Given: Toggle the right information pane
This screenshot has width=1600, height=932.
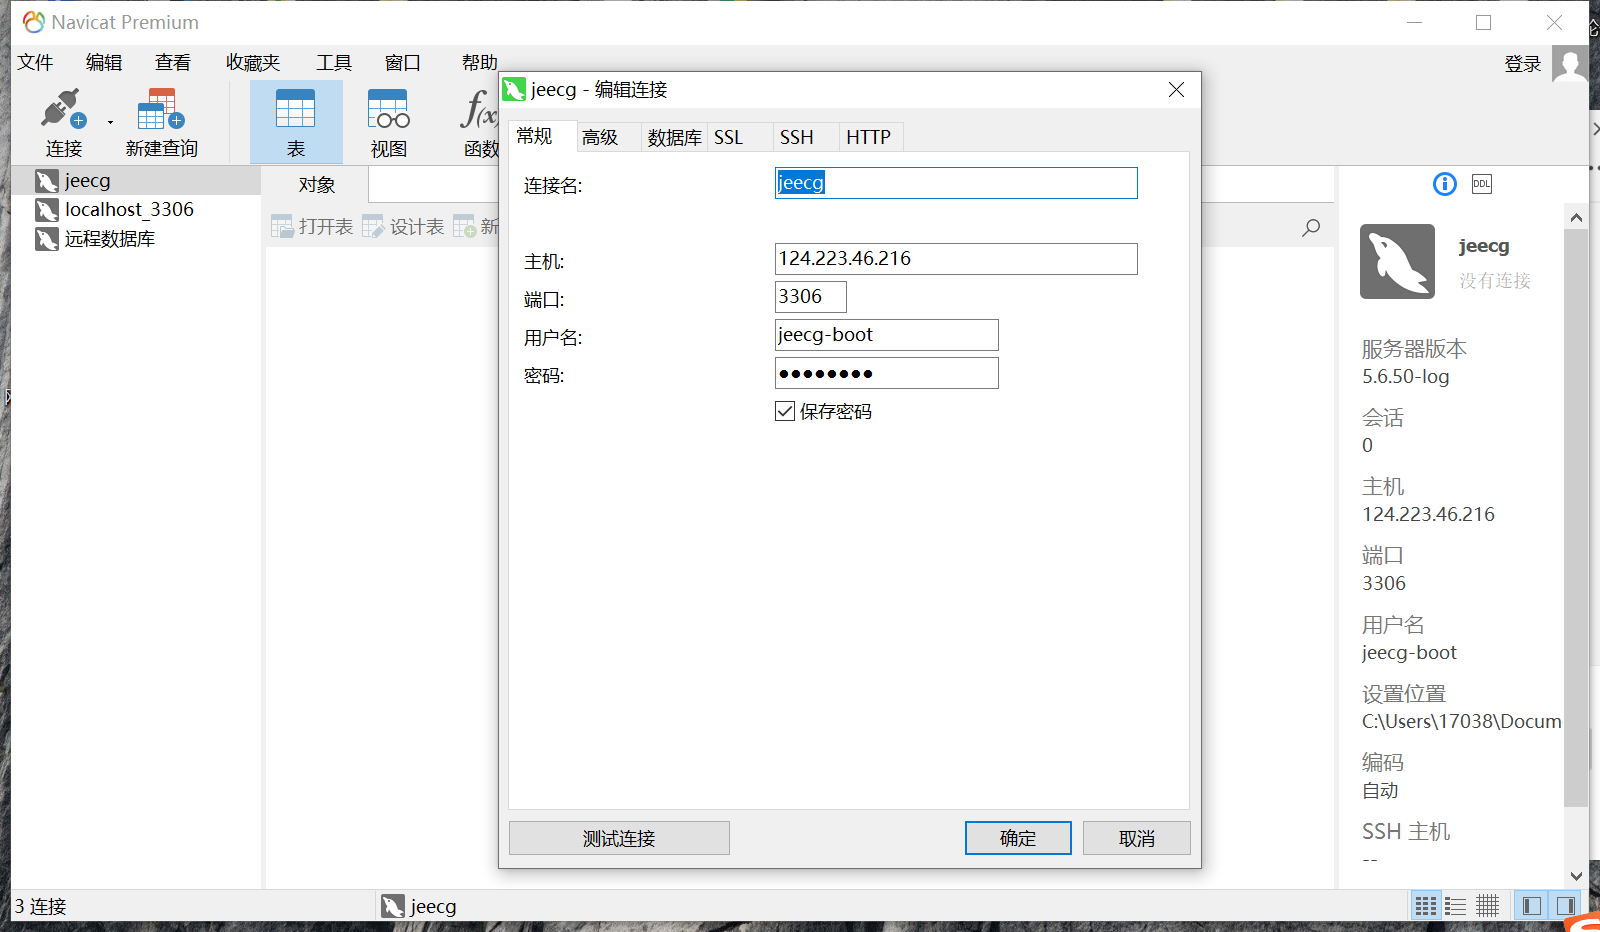Looking at the screenshot, I should tap(1565, 905).
